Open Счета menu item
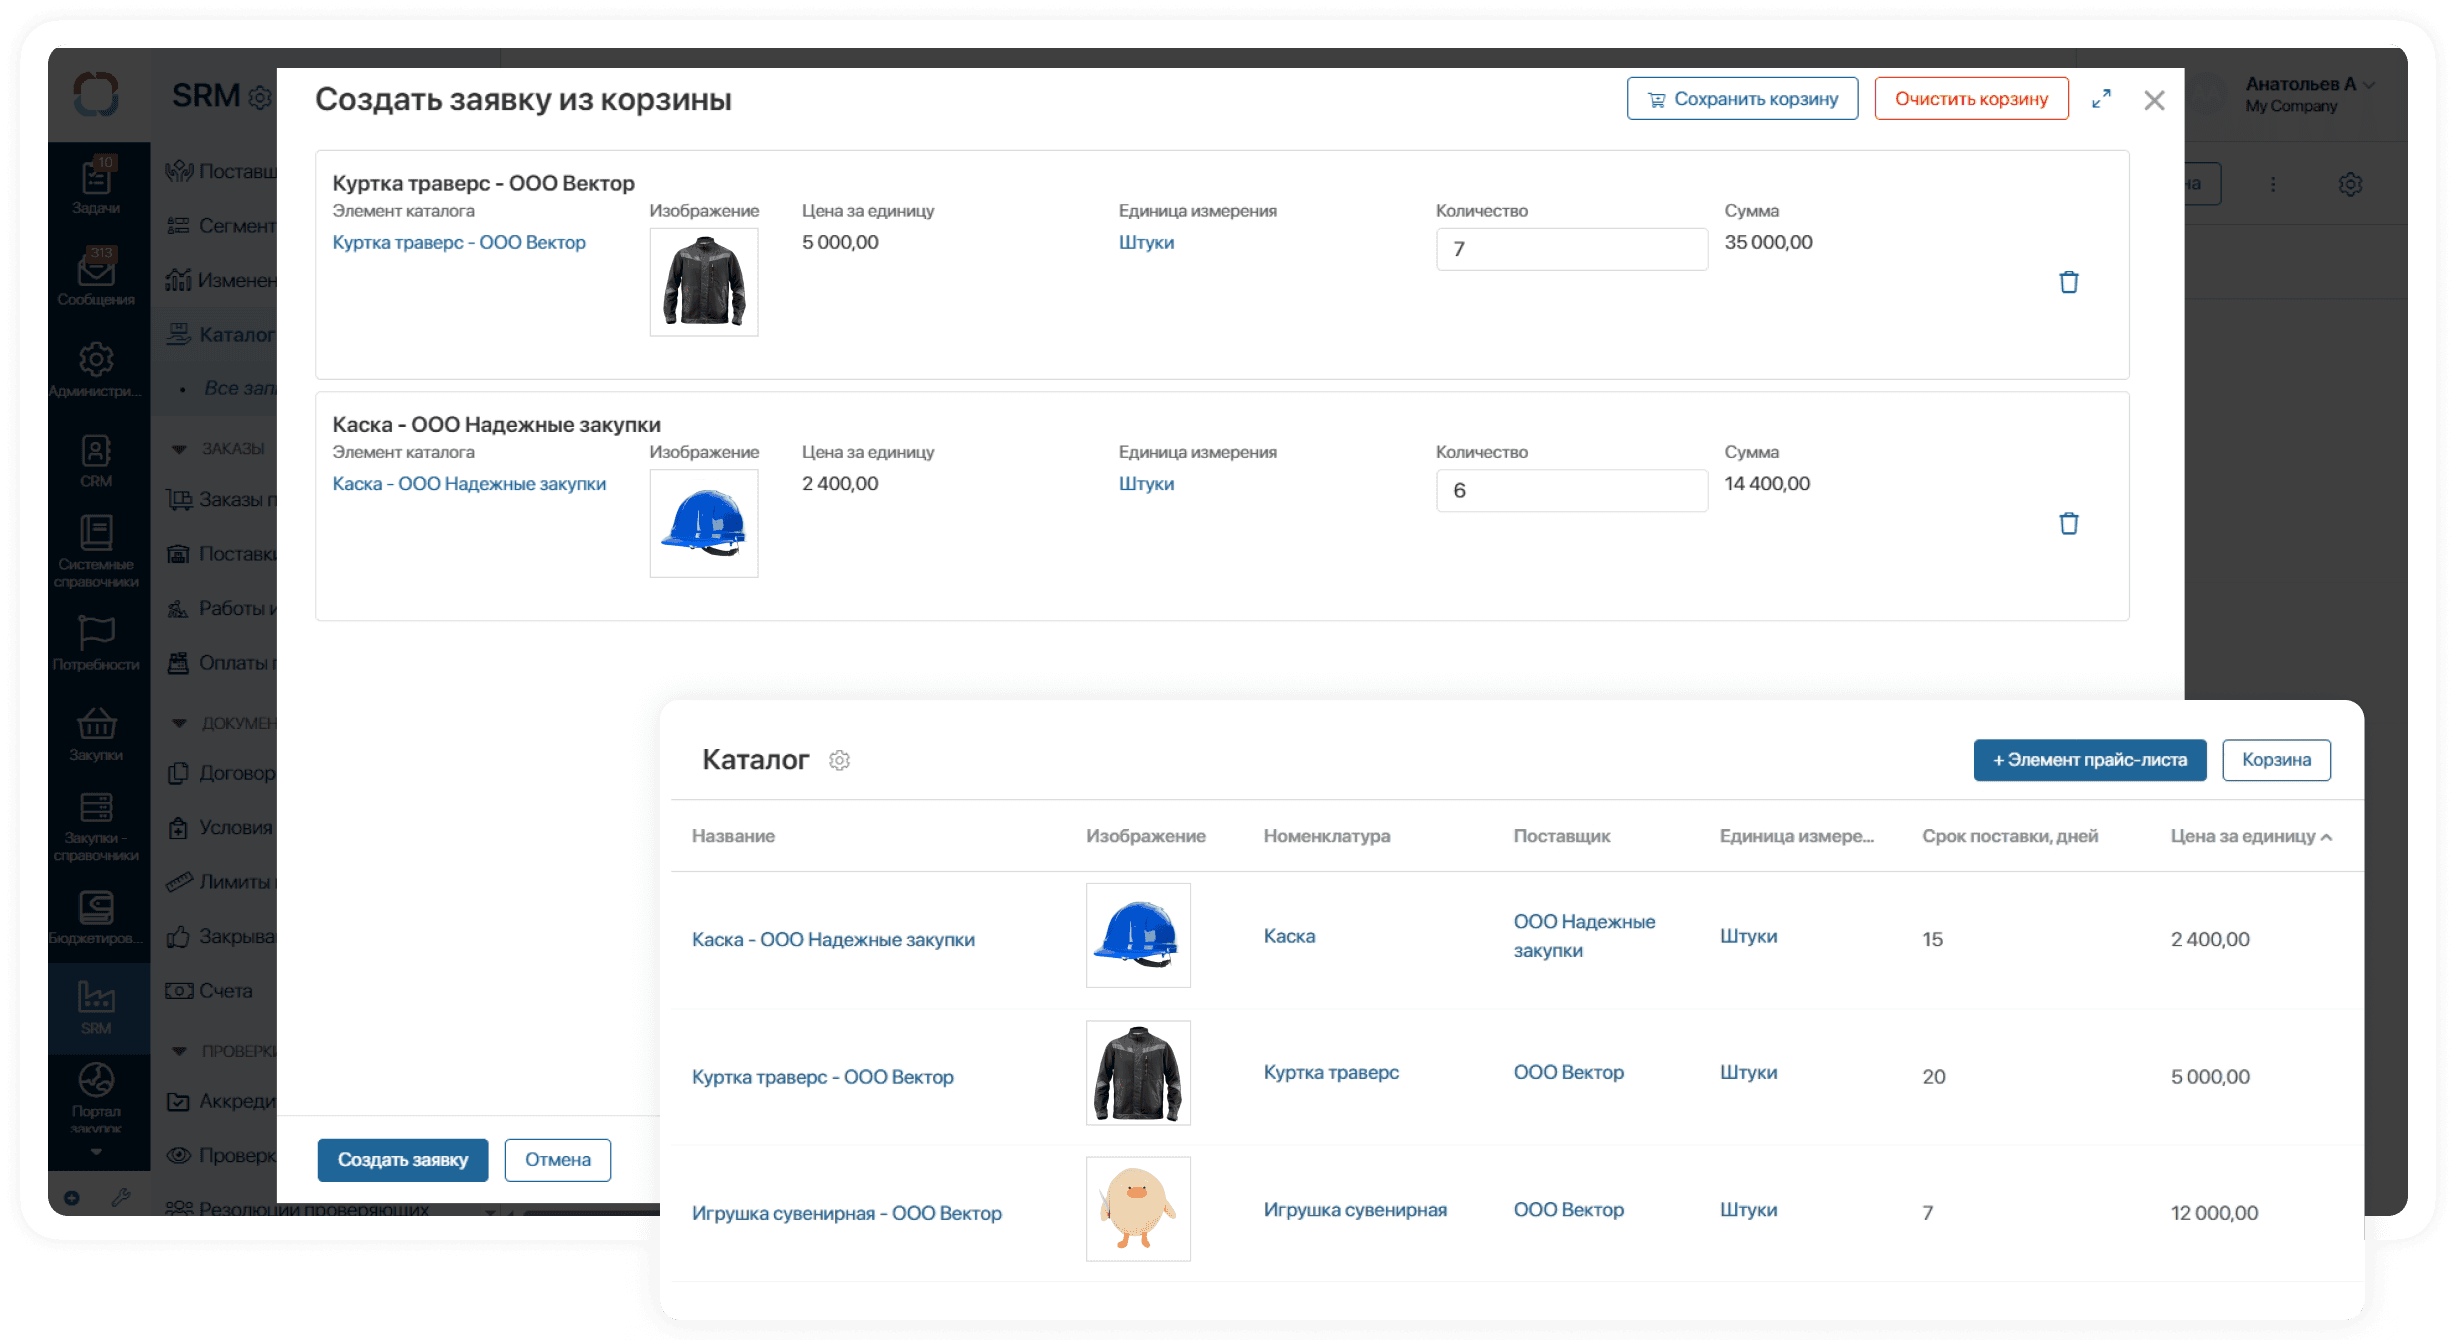Screen dimensions: 2456x1340 coord(225,991)
